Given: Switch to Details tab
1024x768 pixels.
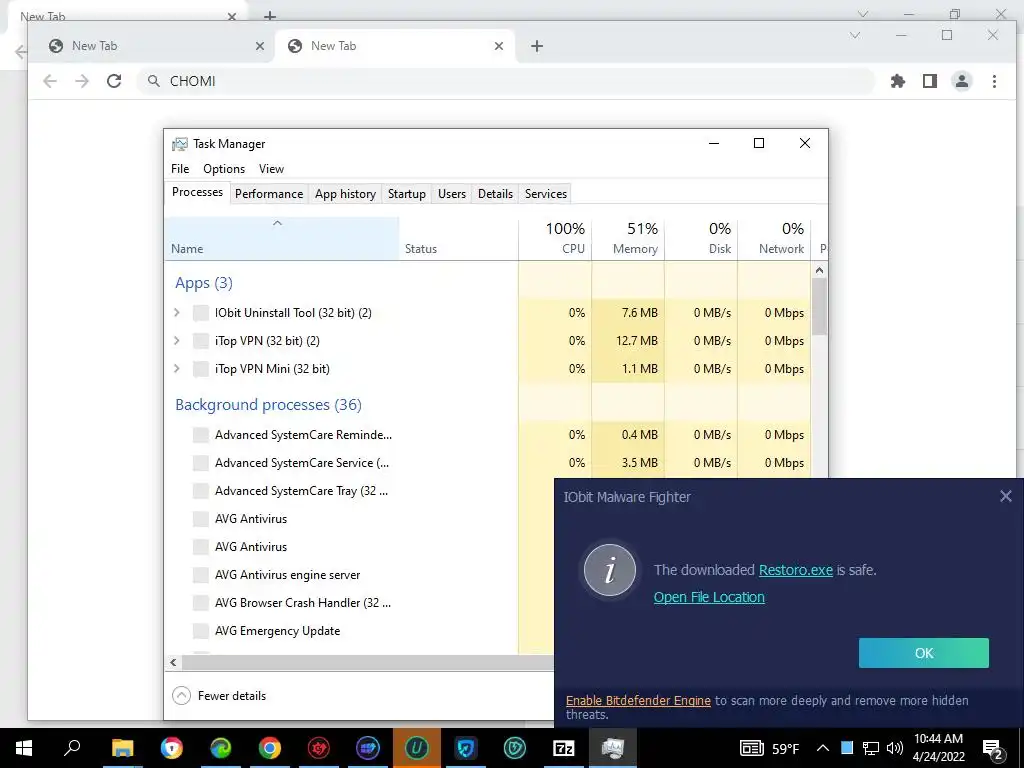Looking at the screenshot, I should [496, 194].
